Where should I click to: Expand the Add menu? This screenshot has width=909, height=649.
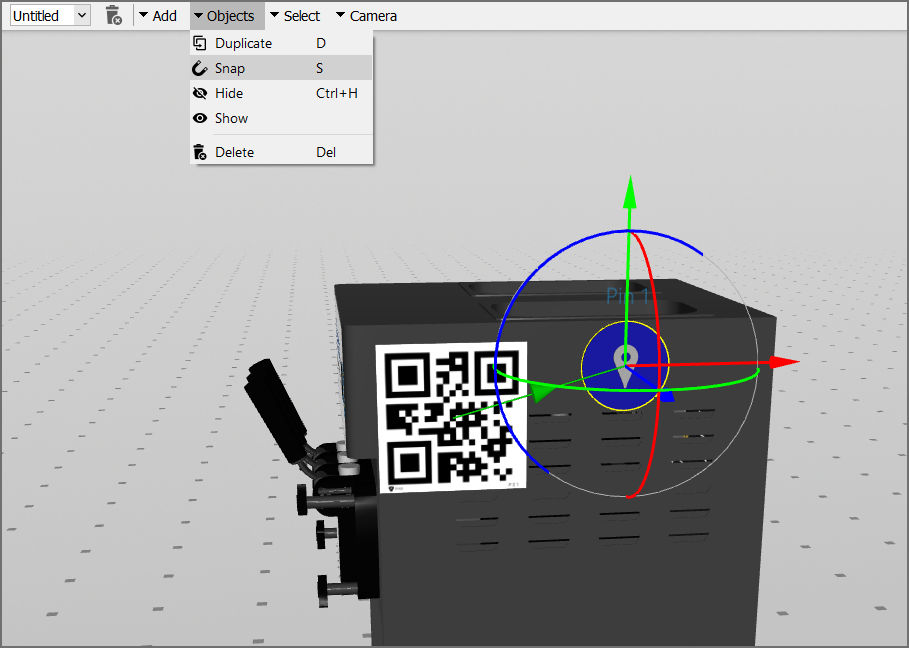(x=158, y=16)
